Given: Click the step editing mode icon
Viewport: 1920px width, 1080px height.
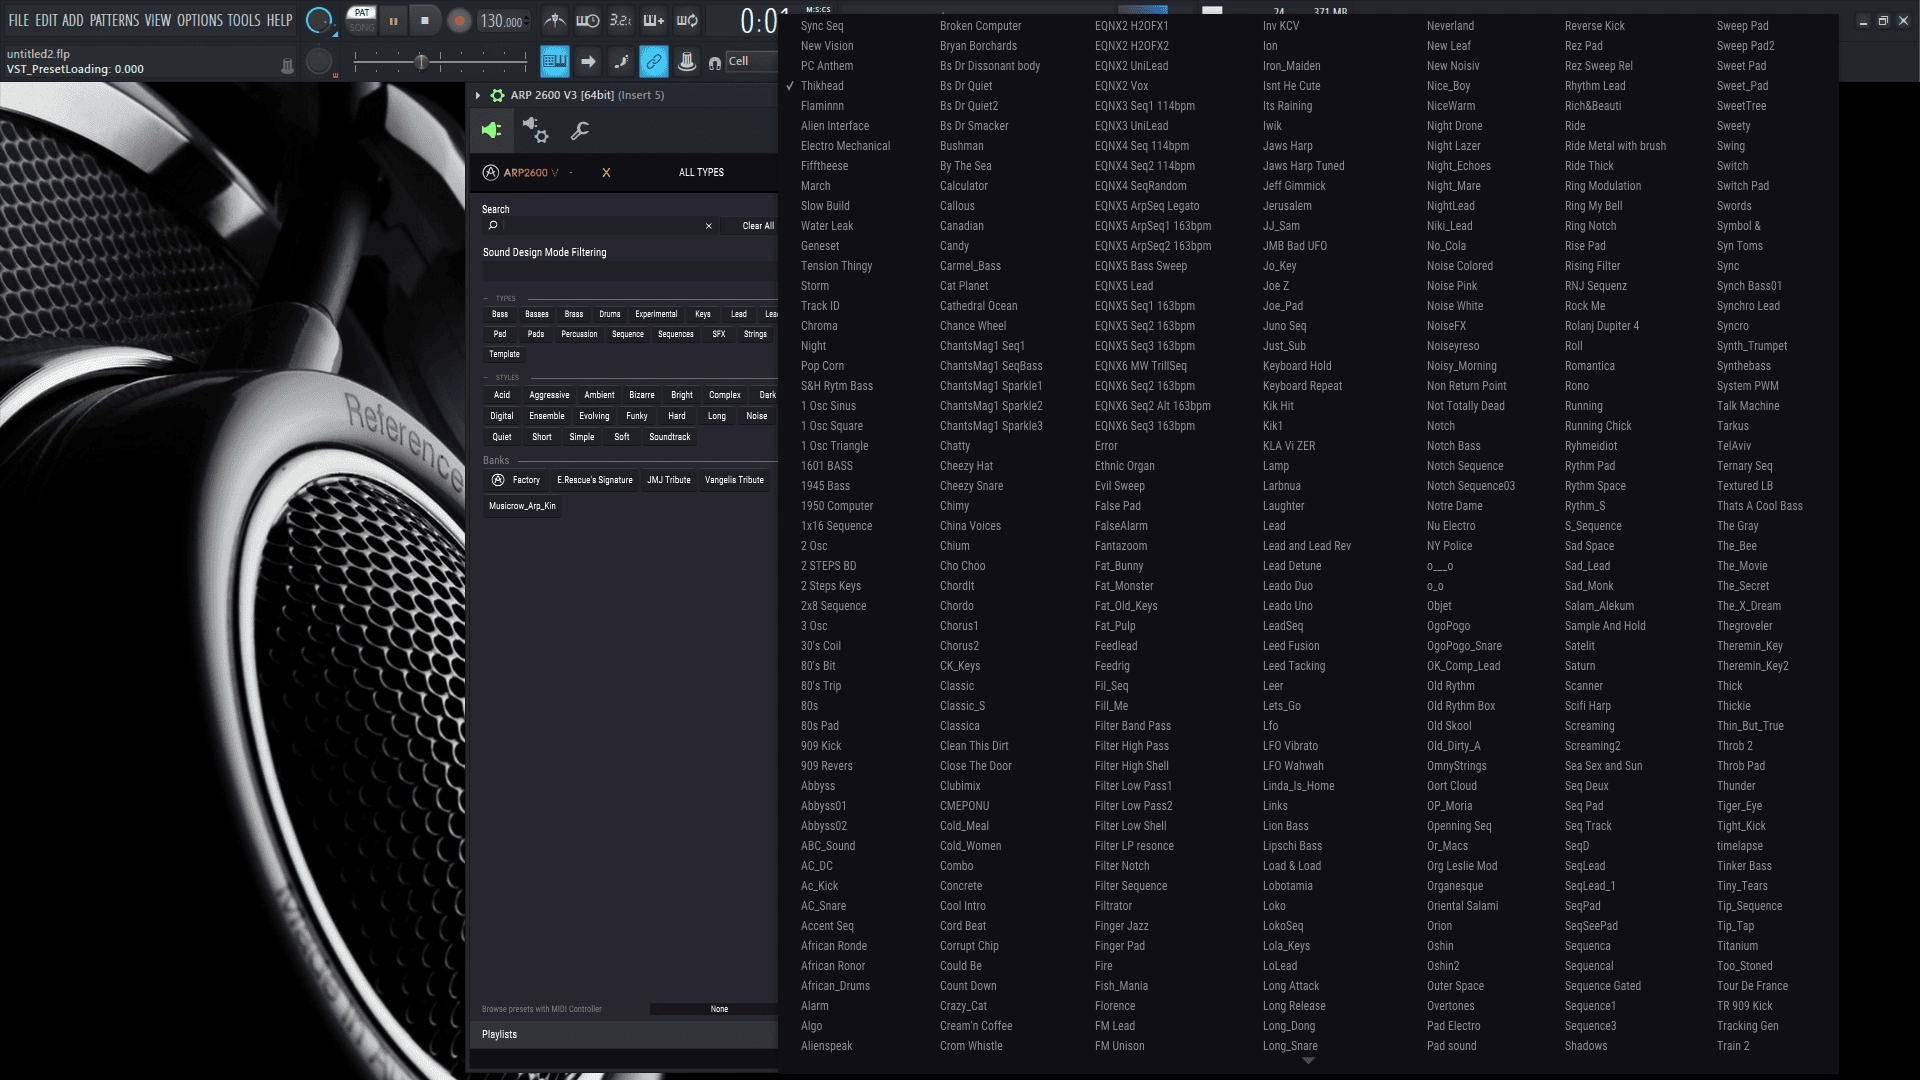Looking at the screenshot, I should (x=621, y=62).
